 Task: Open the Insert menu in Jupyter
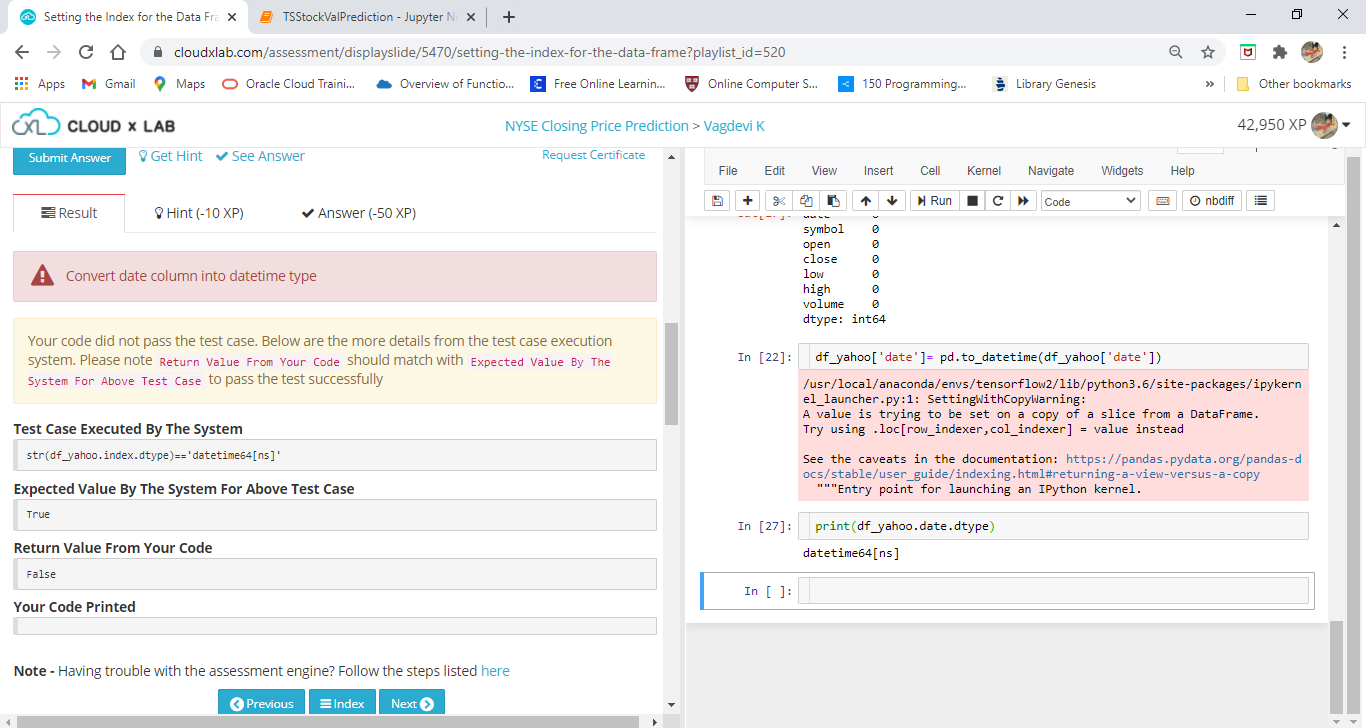pyautogui.click(x=879, y=171)
